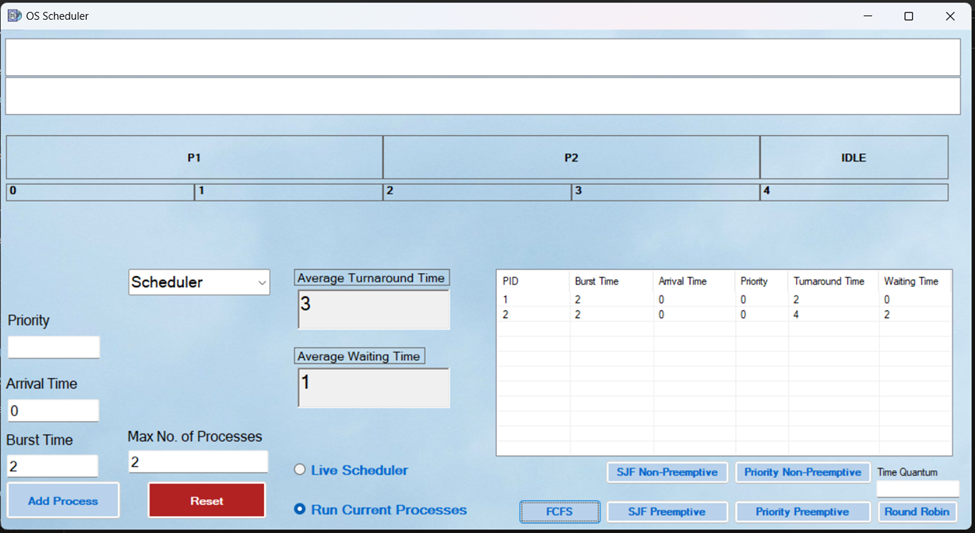
Task: Focus the Time Quantum input field
Action: click(x=918, y=489)
